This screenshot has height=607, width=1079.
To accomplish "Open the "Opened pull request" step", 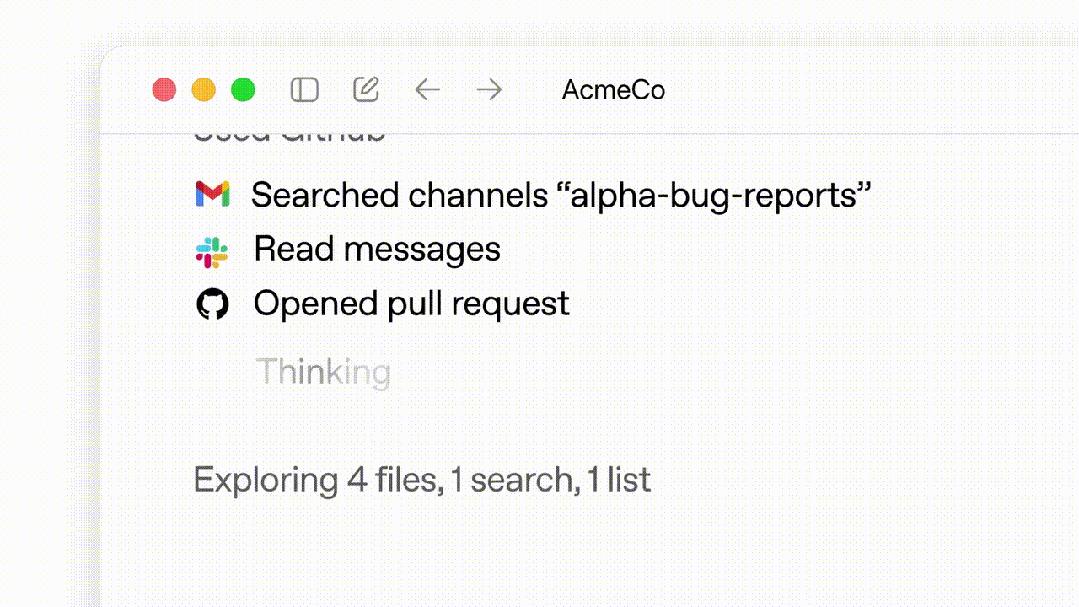I will pyautogui.click(x=411, y=303).
